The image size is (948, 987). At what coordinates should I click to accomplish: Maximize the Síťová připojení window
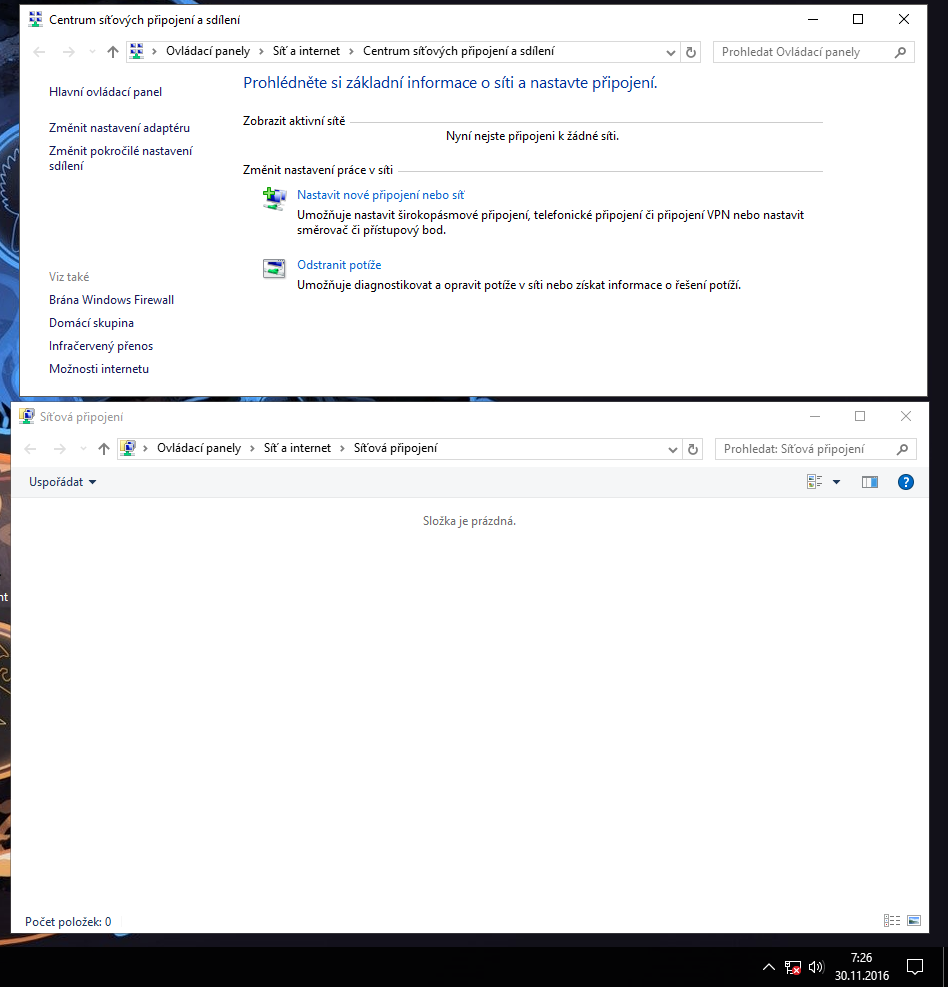[860, 416]
